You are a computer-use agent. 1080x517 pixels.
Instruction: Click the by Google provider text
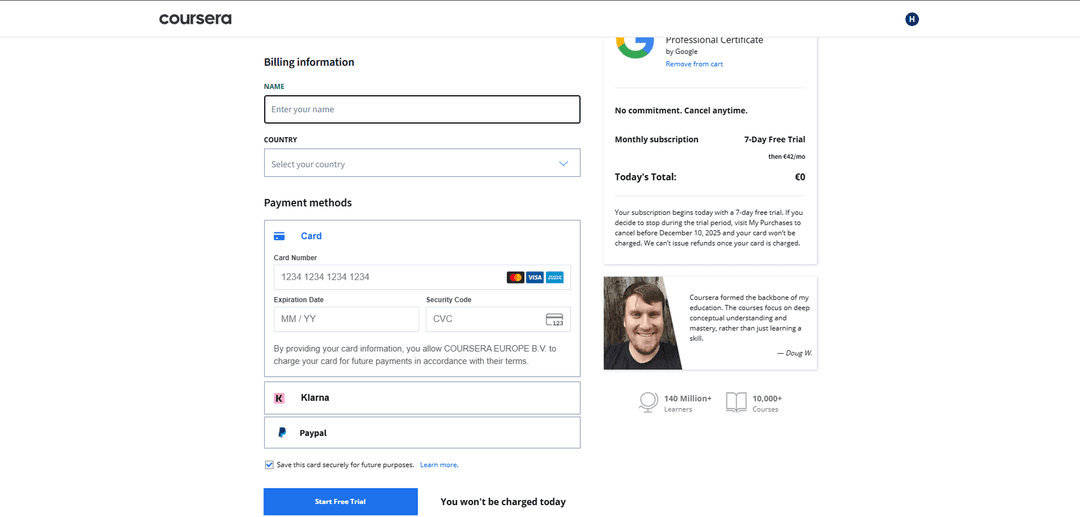pyautogui.click(x=681, y=51)
